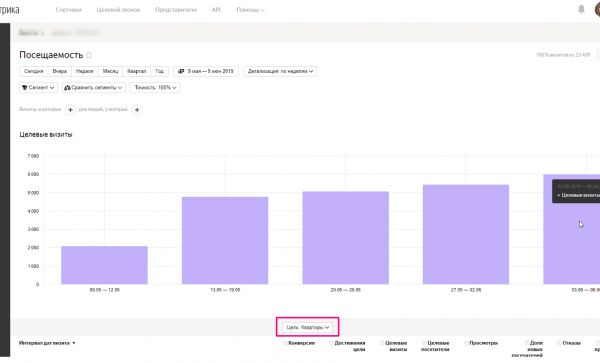Screen dimensions: 600x363
Task: Toggle the Конверсия metric checkbox
Action: pyautogui.click(x=285, y=343)
